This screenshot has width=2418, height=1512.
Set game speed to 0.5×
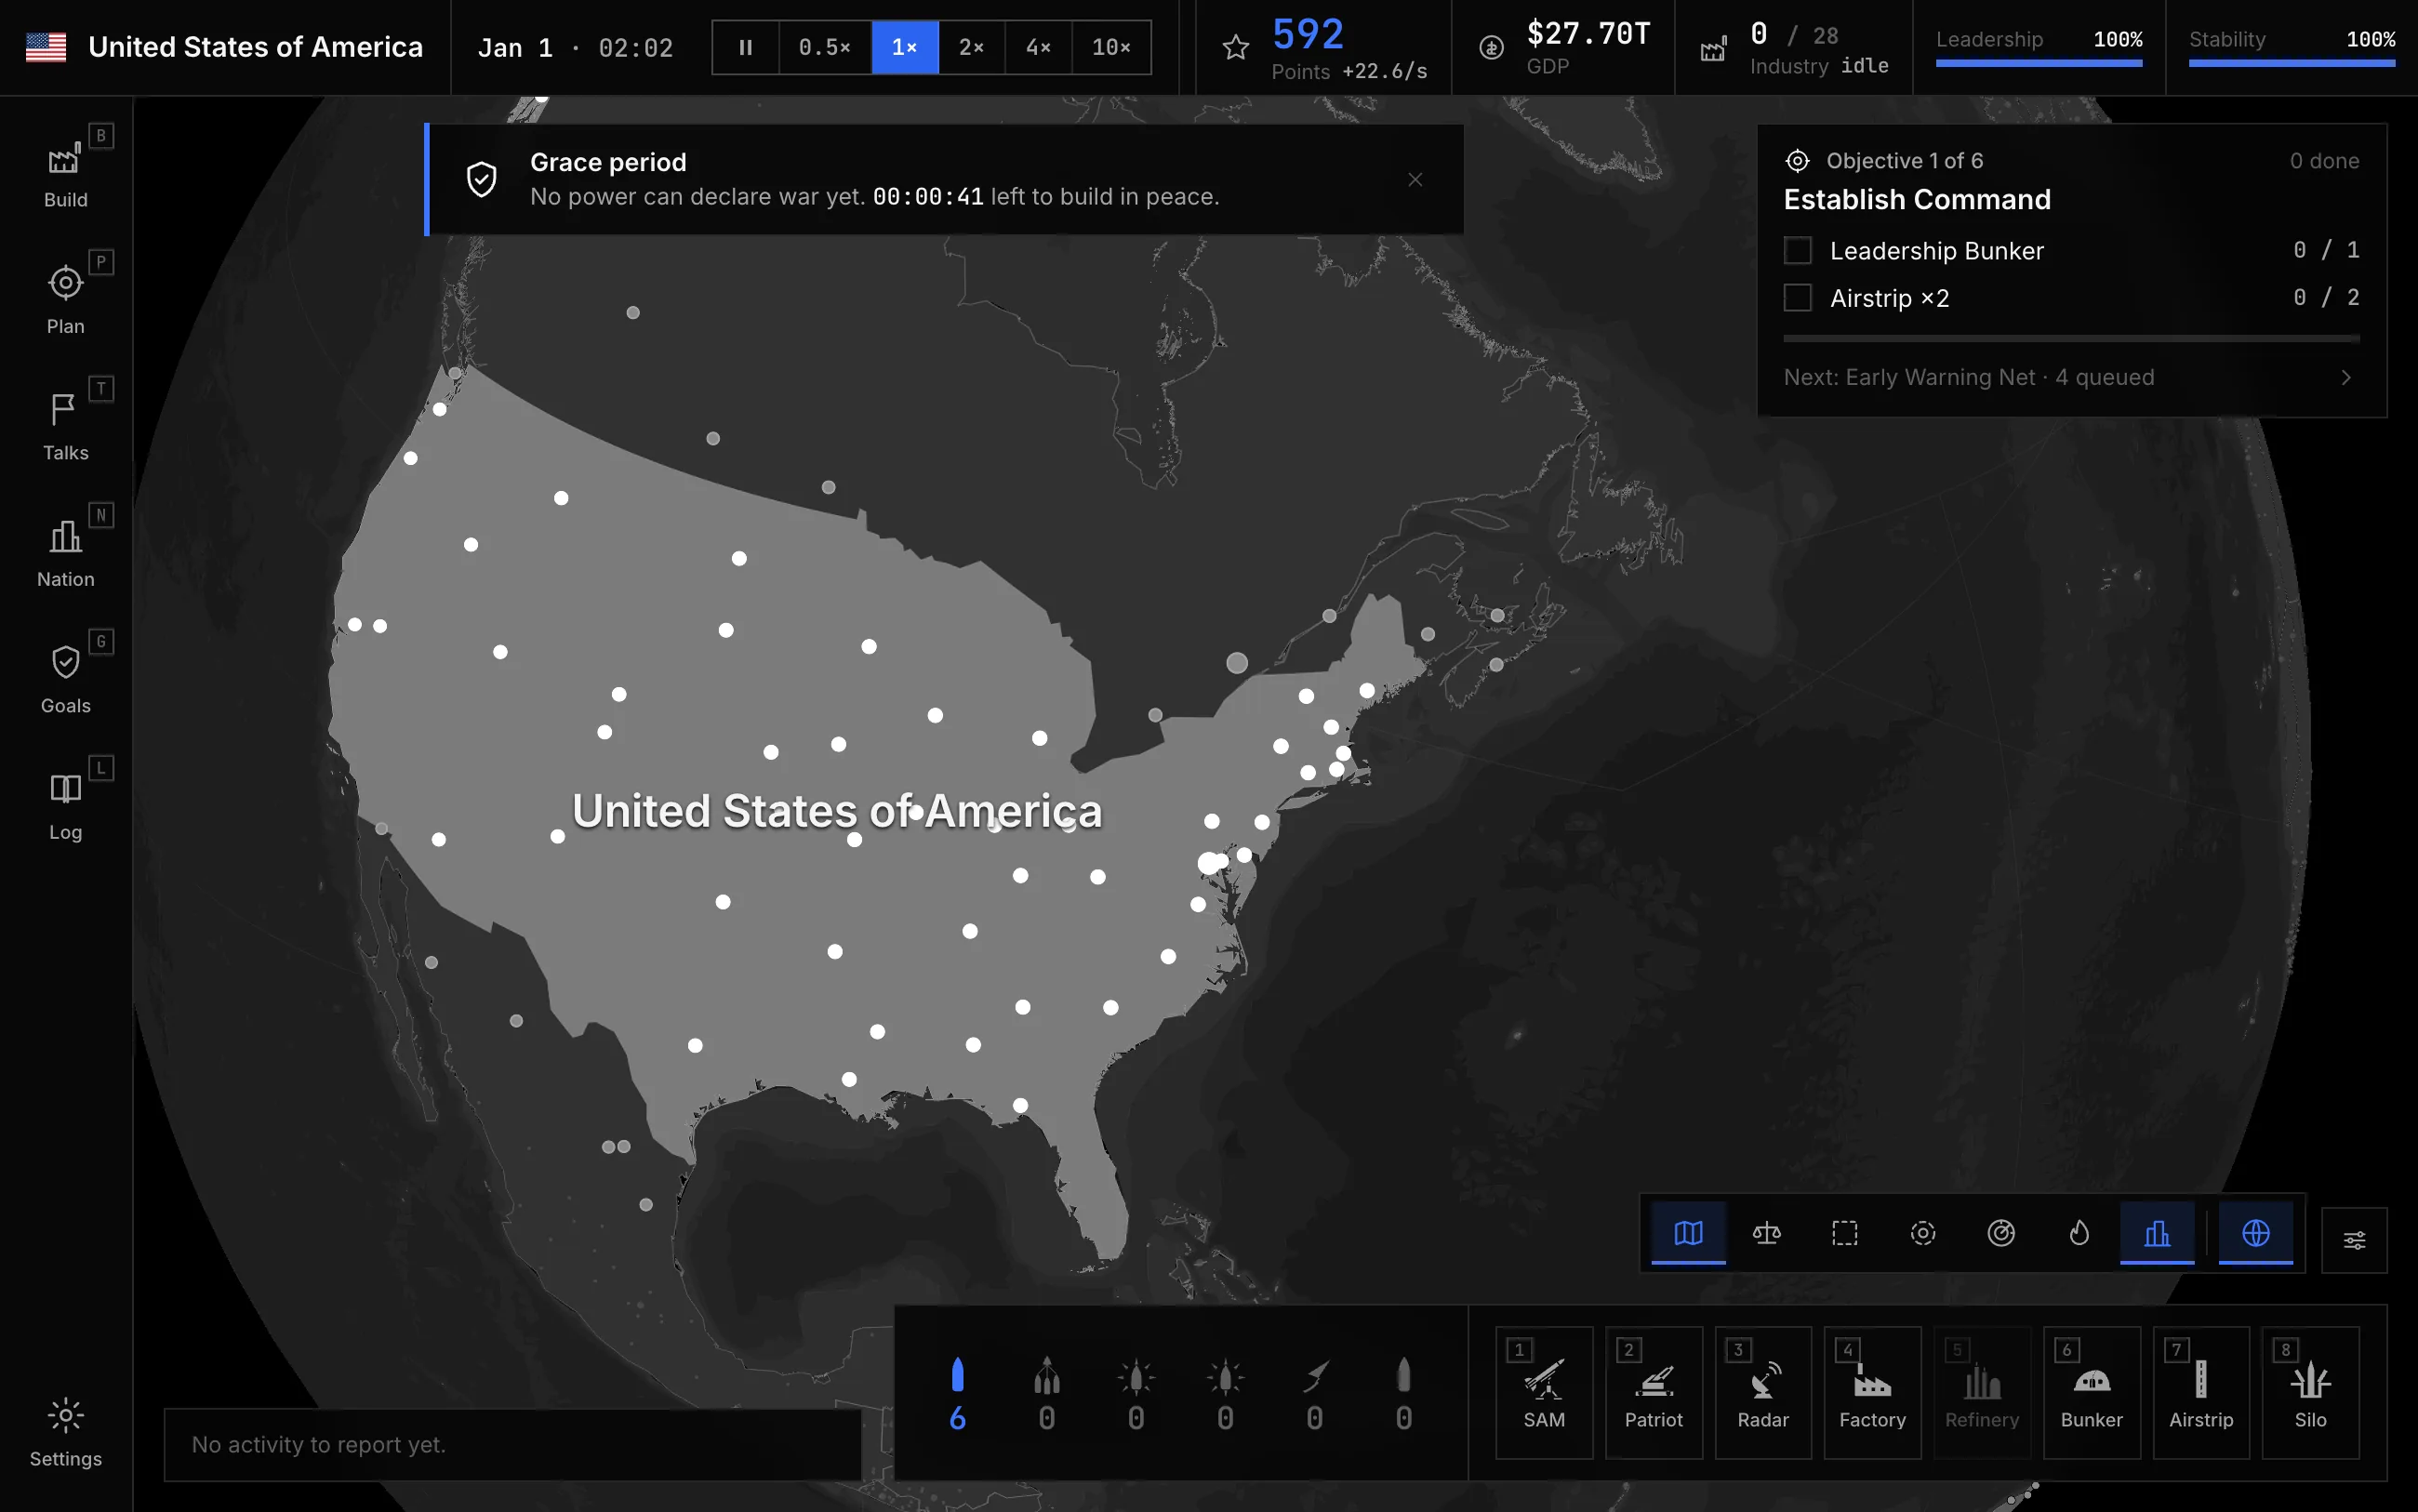click(825, 47)
